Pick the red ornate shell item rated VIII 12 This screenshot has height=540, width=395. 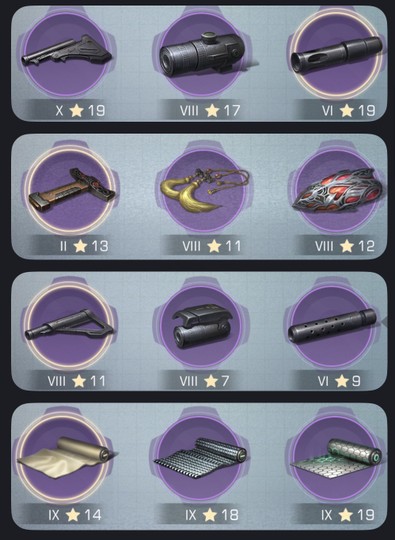(x=337, y=189)
